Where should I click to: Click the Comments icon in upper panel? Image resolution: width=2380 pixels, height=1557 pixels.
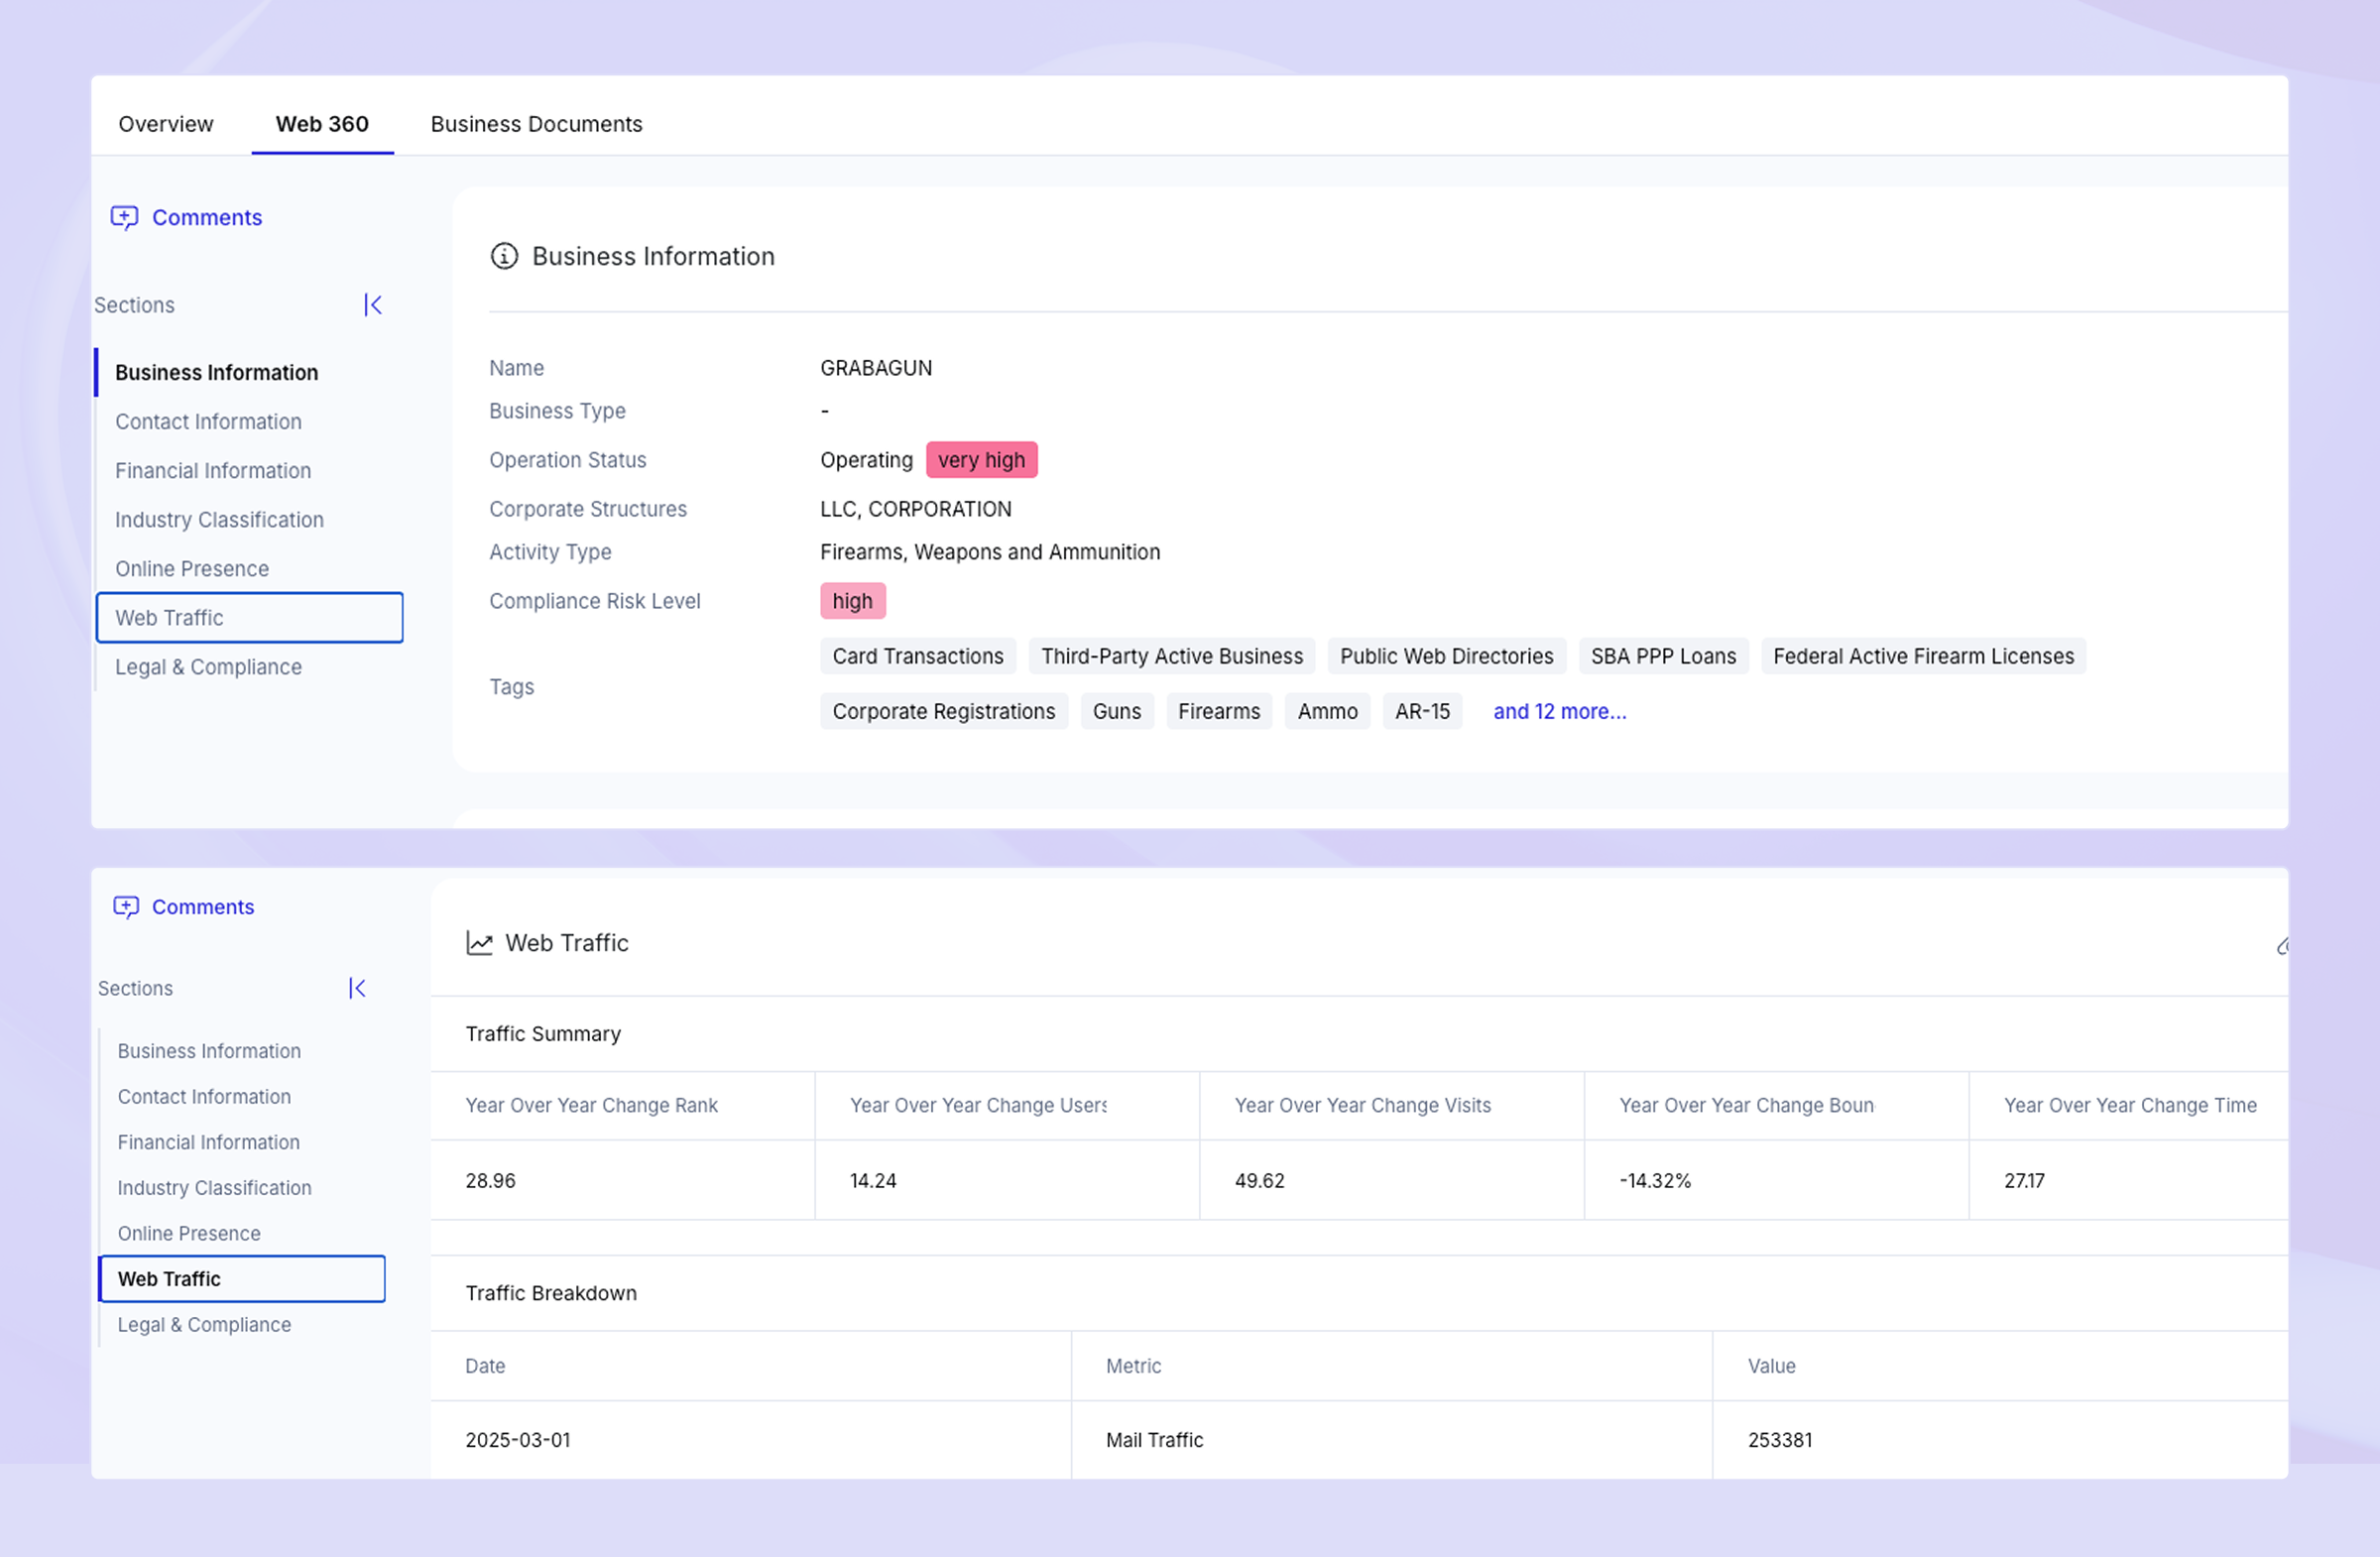pos(124,217)
